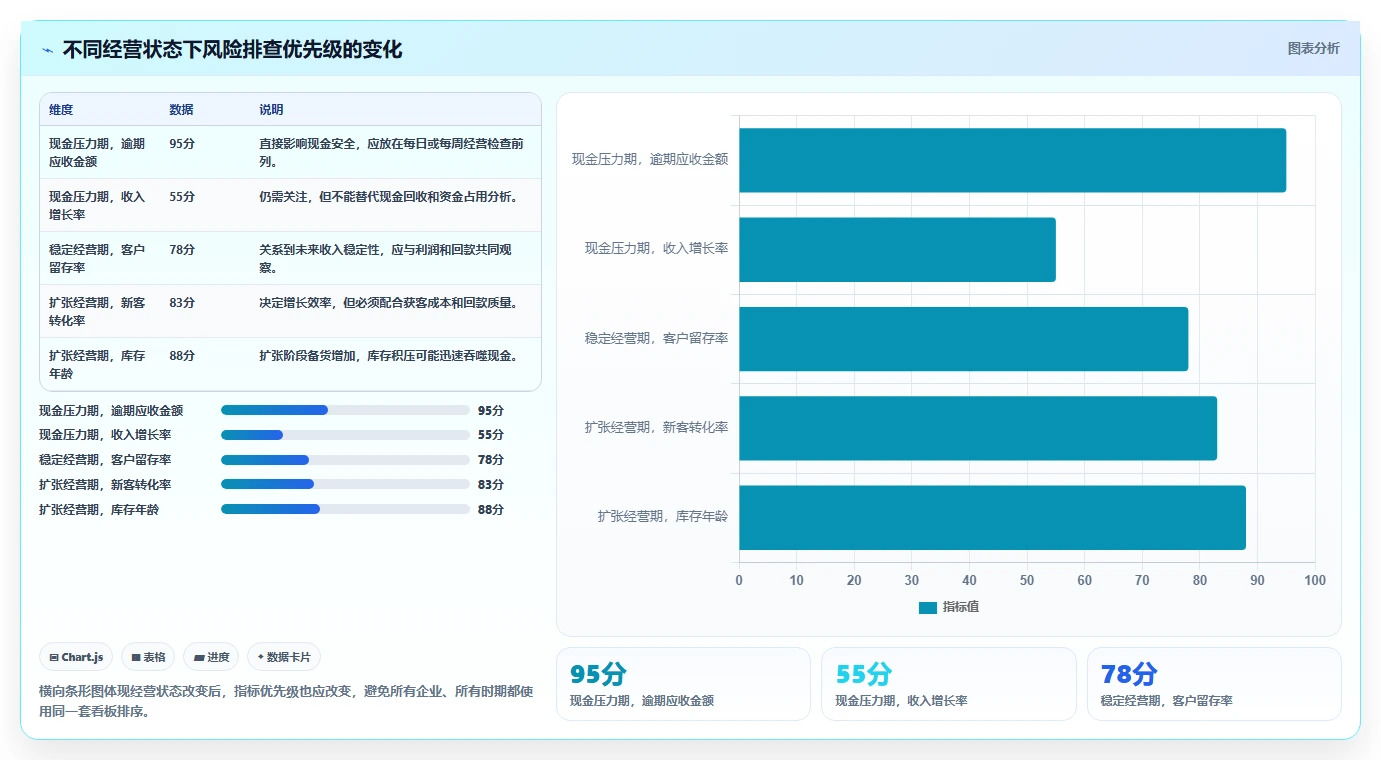Click the 收入增长率 progress bar
This screenshot has width=1381, height=760.
click(x=345, y=435)
